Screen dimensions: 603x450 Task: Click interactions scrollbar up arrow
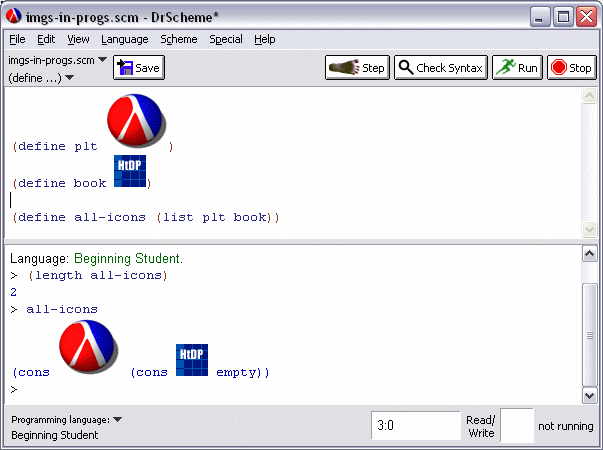coord(590,254)
